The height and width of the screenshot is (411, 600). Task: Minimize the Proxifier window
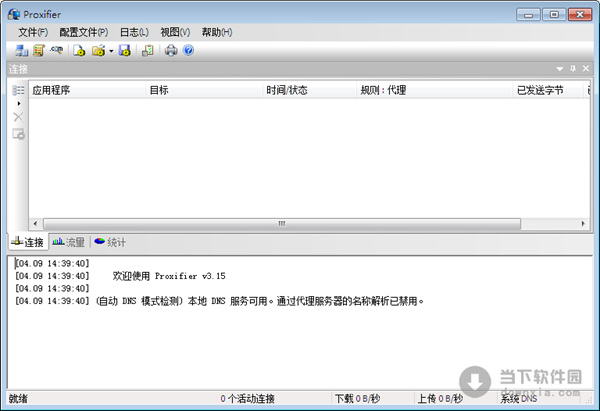528,15
